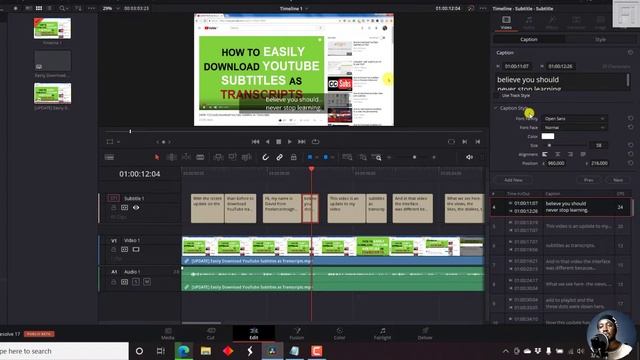Toggle timeline Snapping magnet icon
Viewport: 640px width, 360px height.
click(265, 157)
